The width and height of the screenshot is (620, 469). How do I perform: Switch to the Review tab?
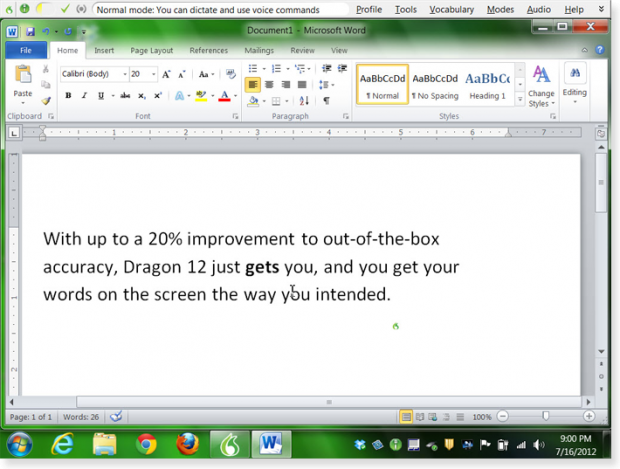(302, 50)
